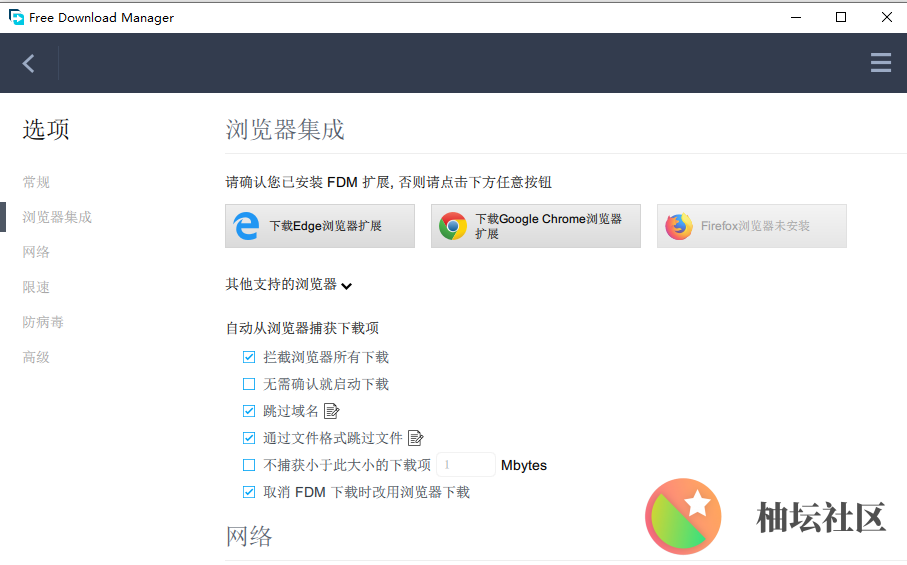Uncheck 取消 FDM 下载时改用浏览器下载

coord(249,492)
